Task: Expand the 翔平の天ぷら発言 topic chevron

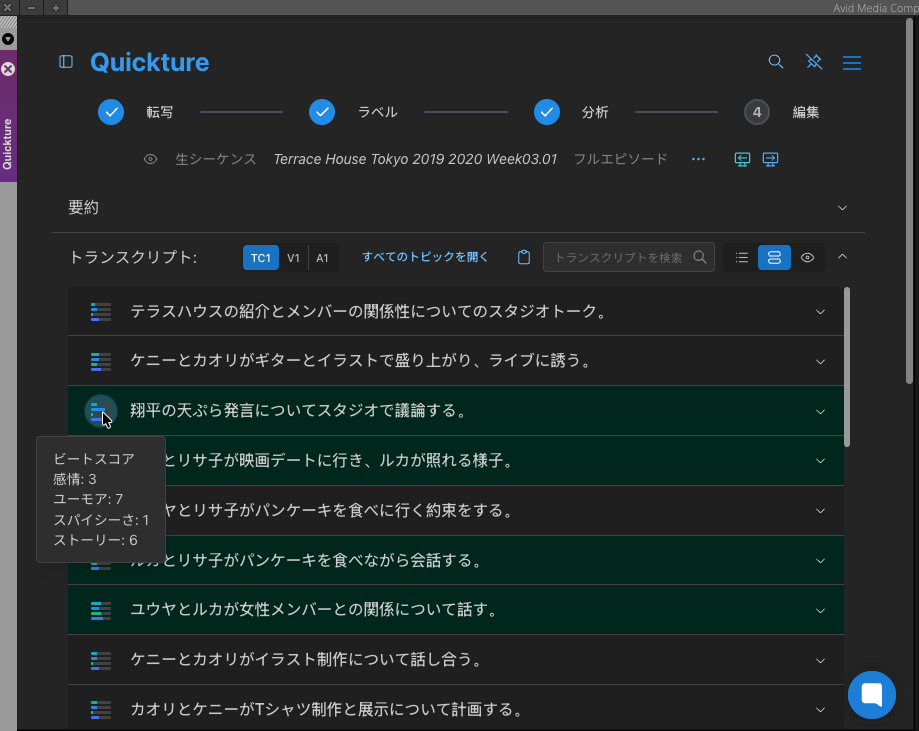Action: coord(821,412)
